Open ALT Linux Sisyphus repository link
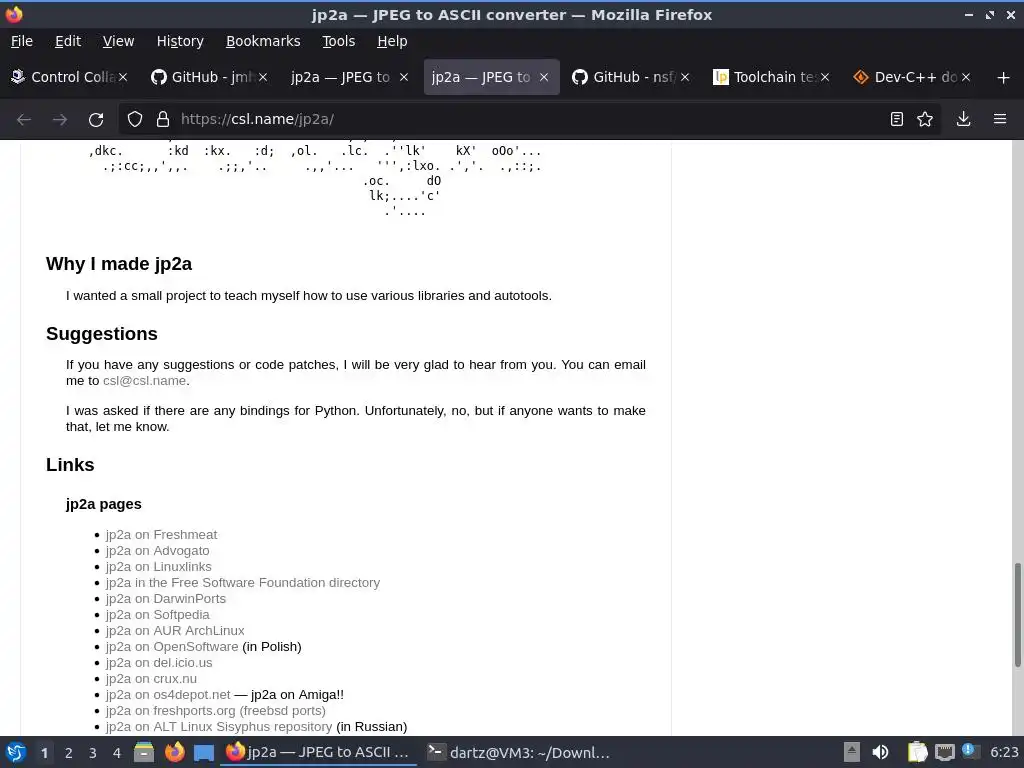 219,727
